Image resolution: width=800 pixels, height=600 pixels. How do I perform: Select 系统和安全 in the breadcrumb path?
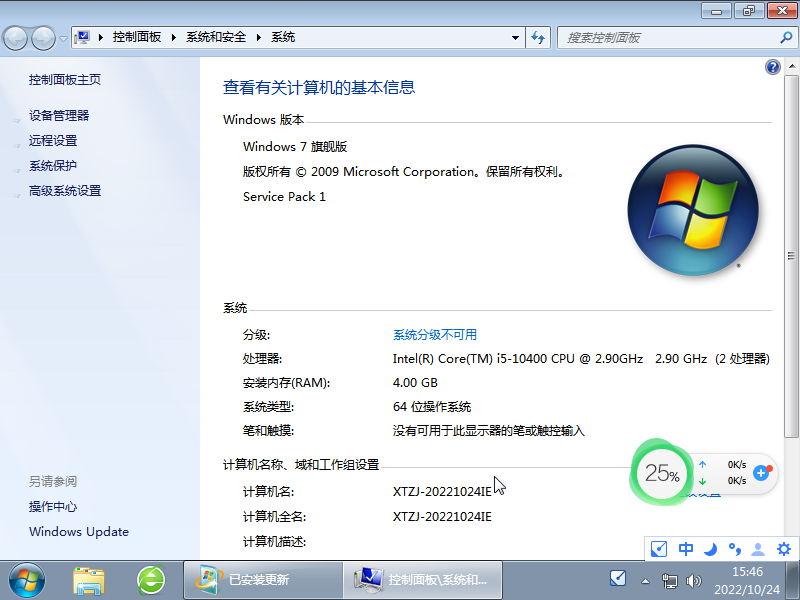click(216, 37)
